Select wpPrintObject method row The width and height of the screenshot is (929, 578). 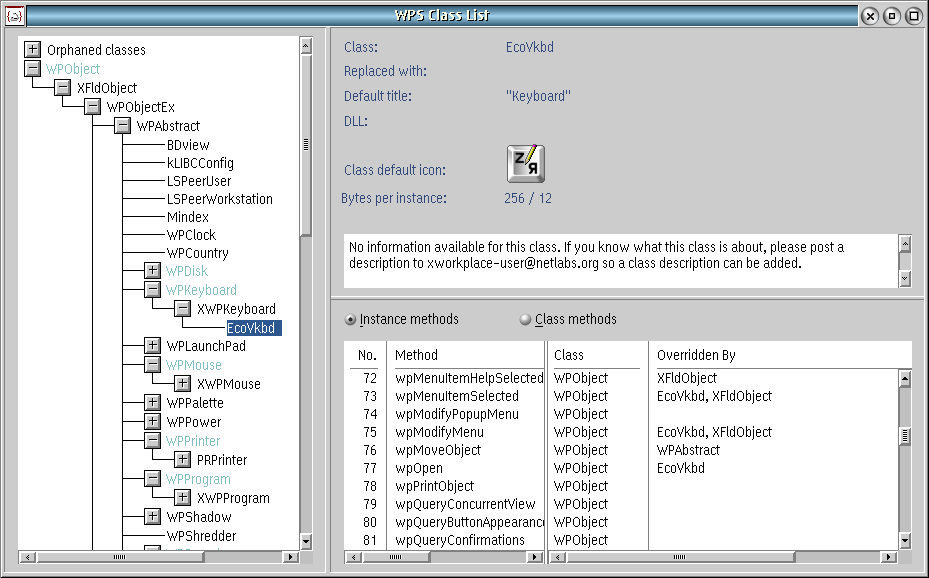pos(434,486)
